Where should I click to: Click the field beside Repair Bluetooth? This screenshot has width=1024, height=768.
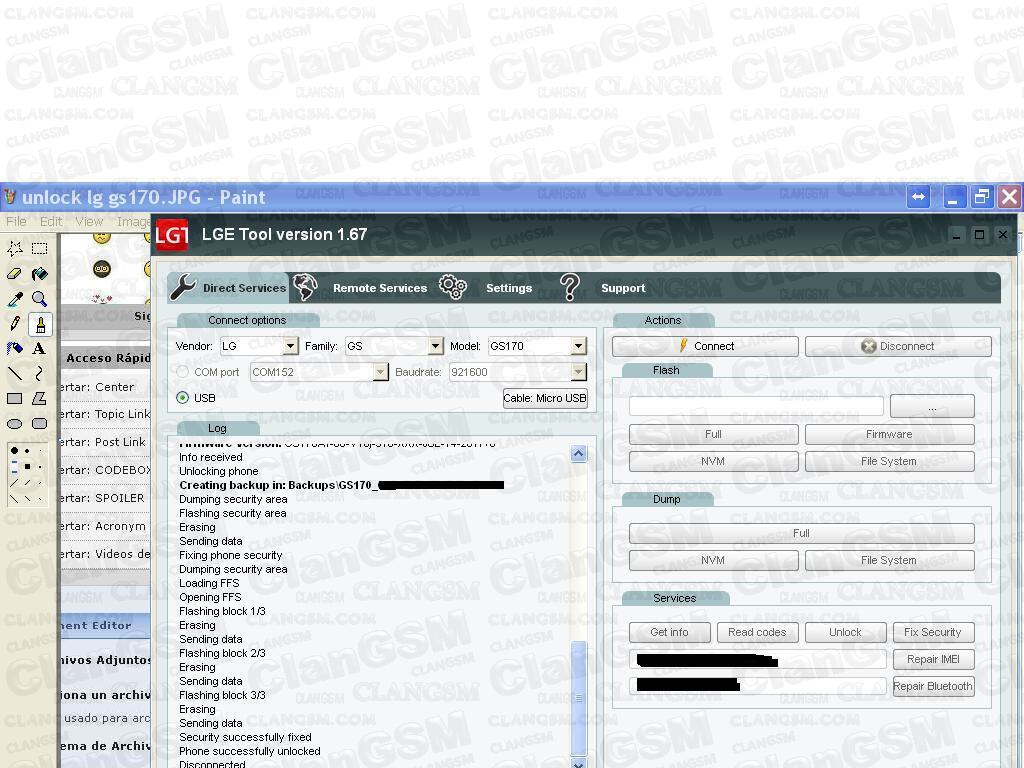click(x=758, y=686)
